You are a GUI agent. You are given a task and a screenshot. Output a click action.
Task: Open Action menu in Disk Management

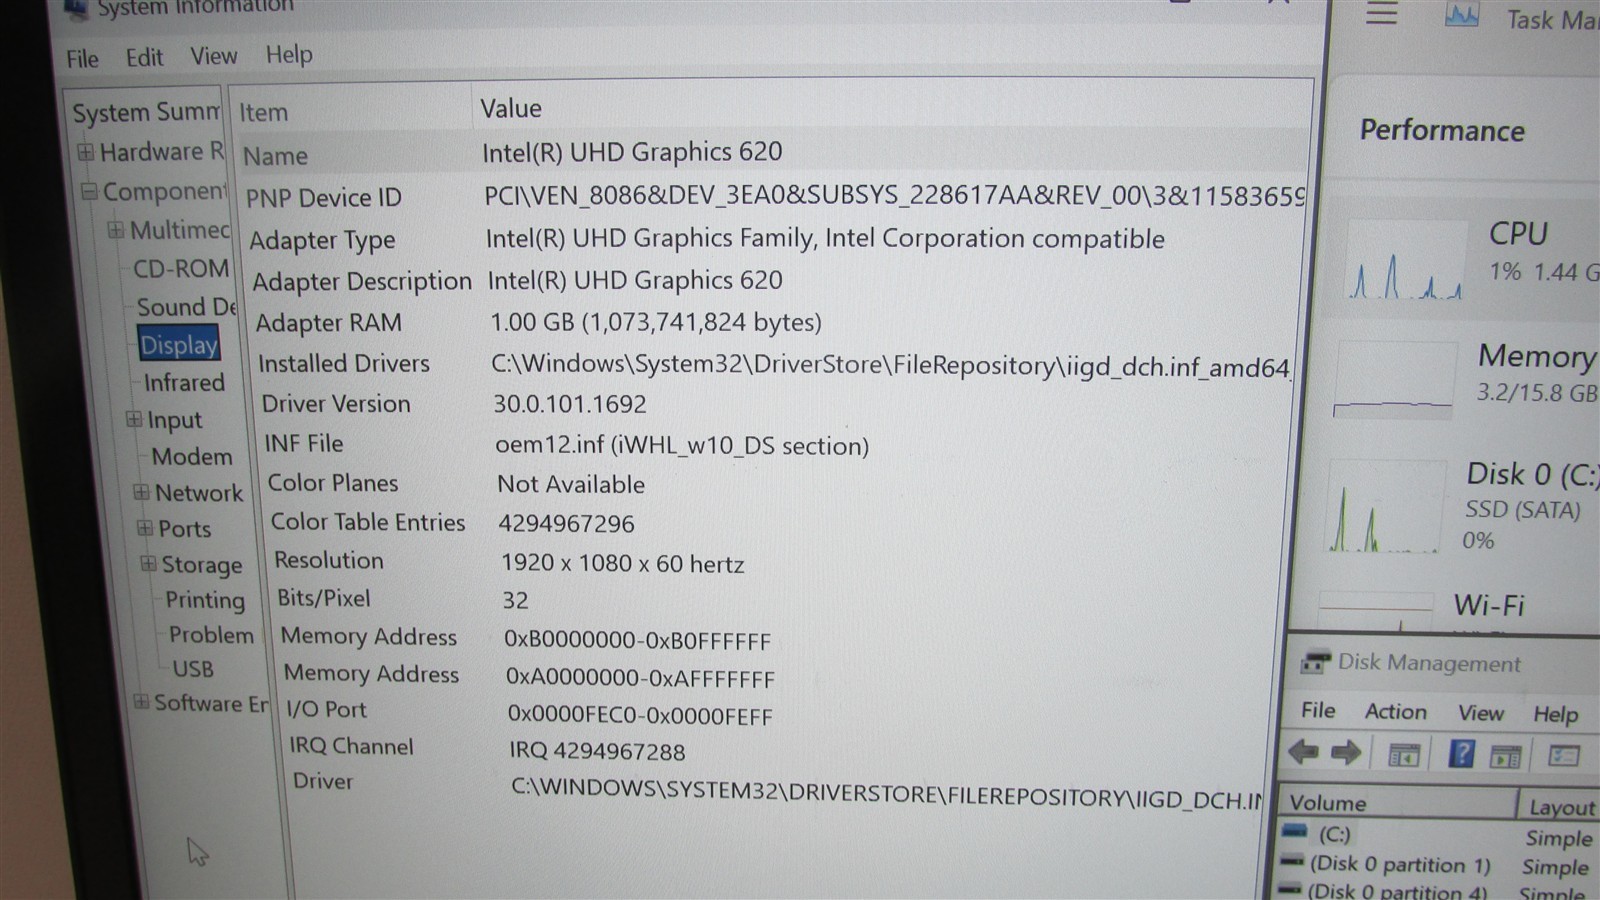coord(1396,711)
